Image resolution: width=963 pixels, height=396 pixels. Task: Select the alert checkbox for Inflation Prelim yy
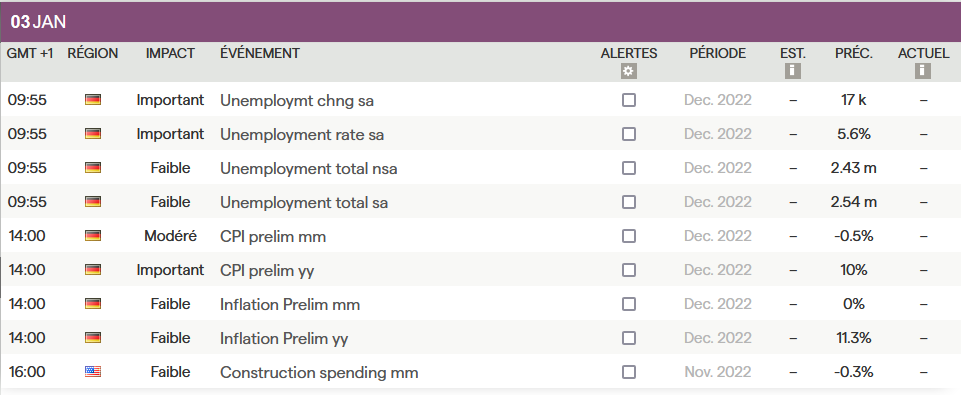629,338
